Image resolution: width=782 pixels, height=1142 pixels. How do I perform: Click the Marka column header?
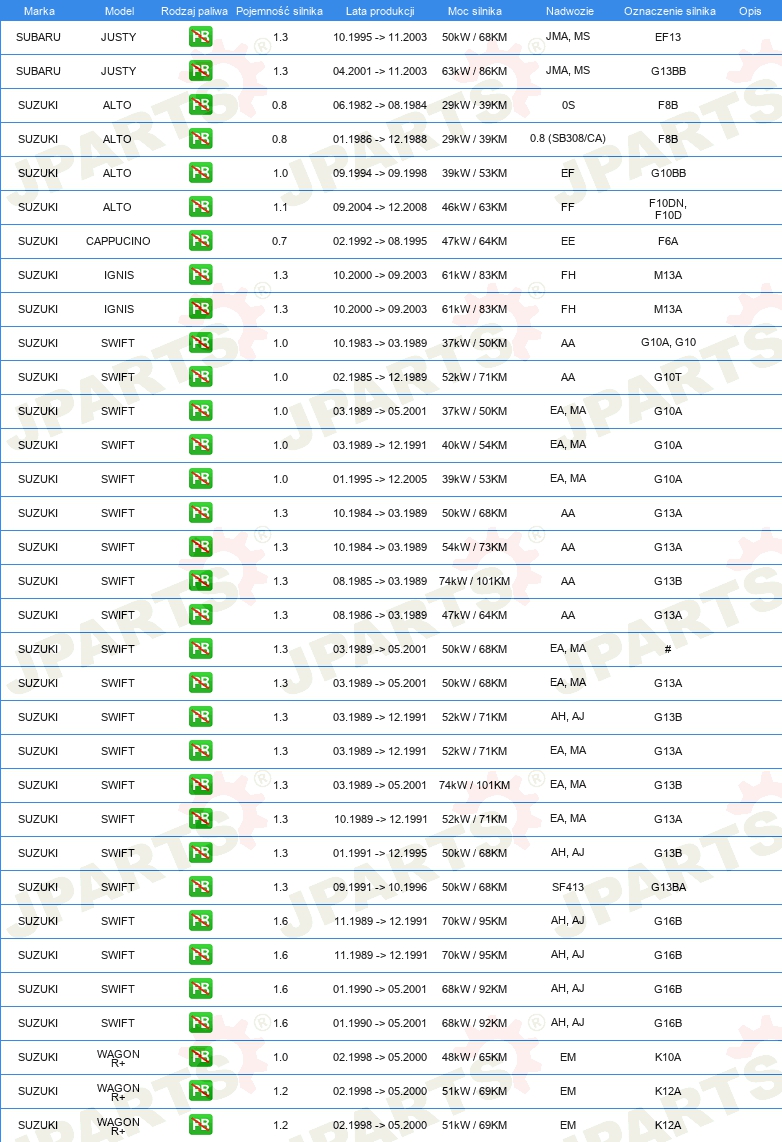(39, 11)
